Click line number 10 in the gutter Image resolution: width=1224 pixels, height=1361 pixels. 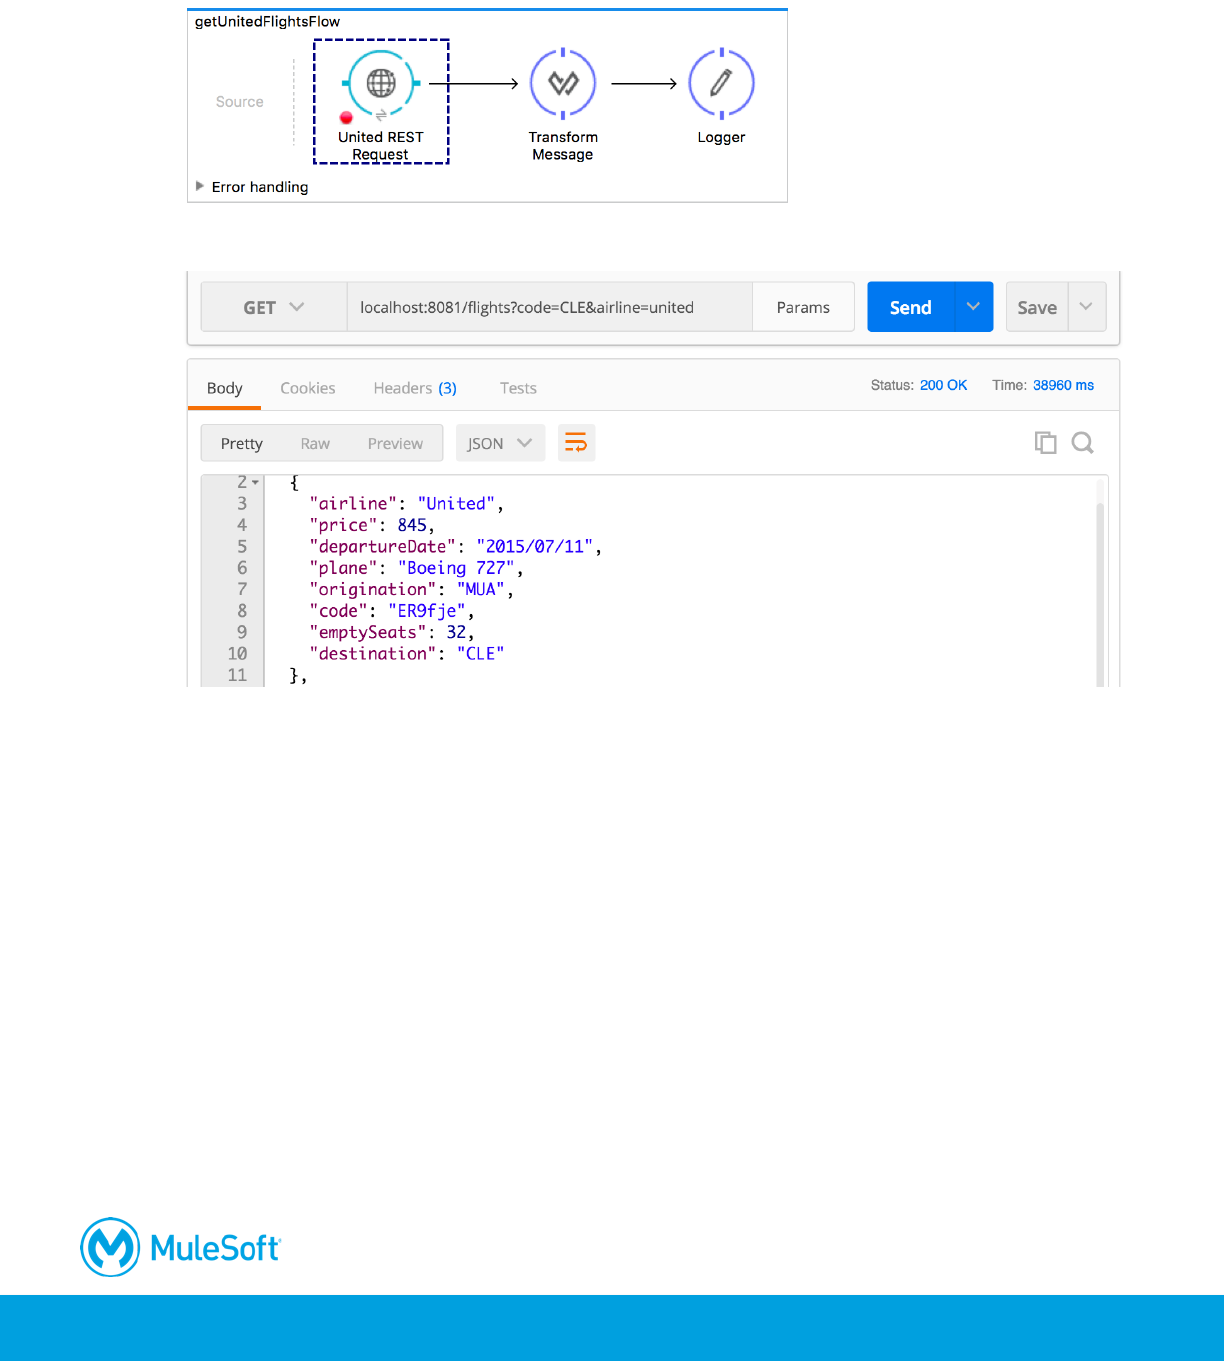pos(237,654)
